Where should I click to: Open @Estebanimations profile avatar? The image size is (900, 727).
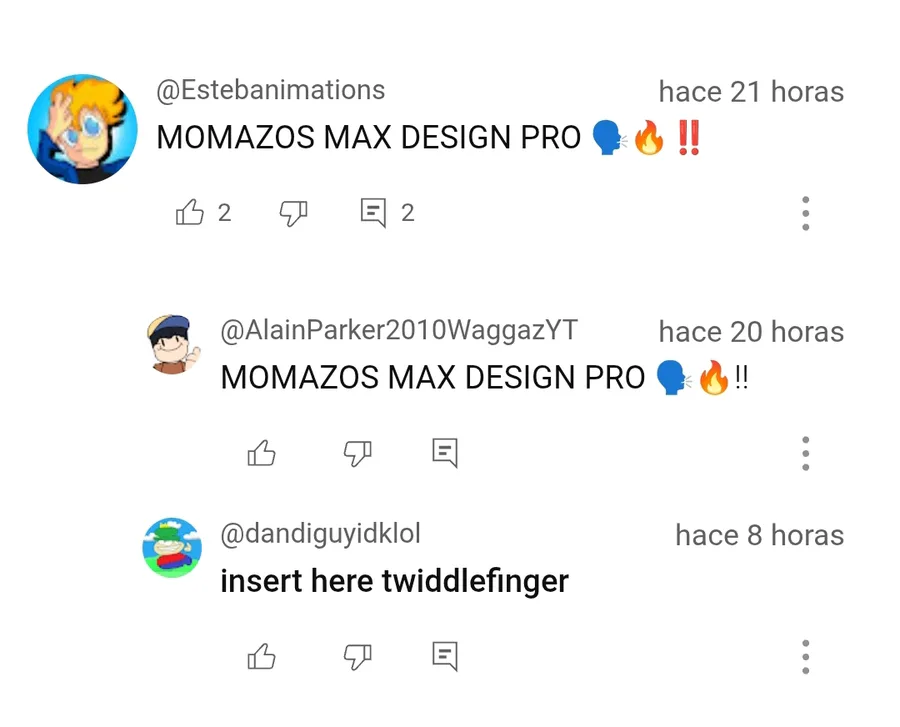click(x=83, y=129)
